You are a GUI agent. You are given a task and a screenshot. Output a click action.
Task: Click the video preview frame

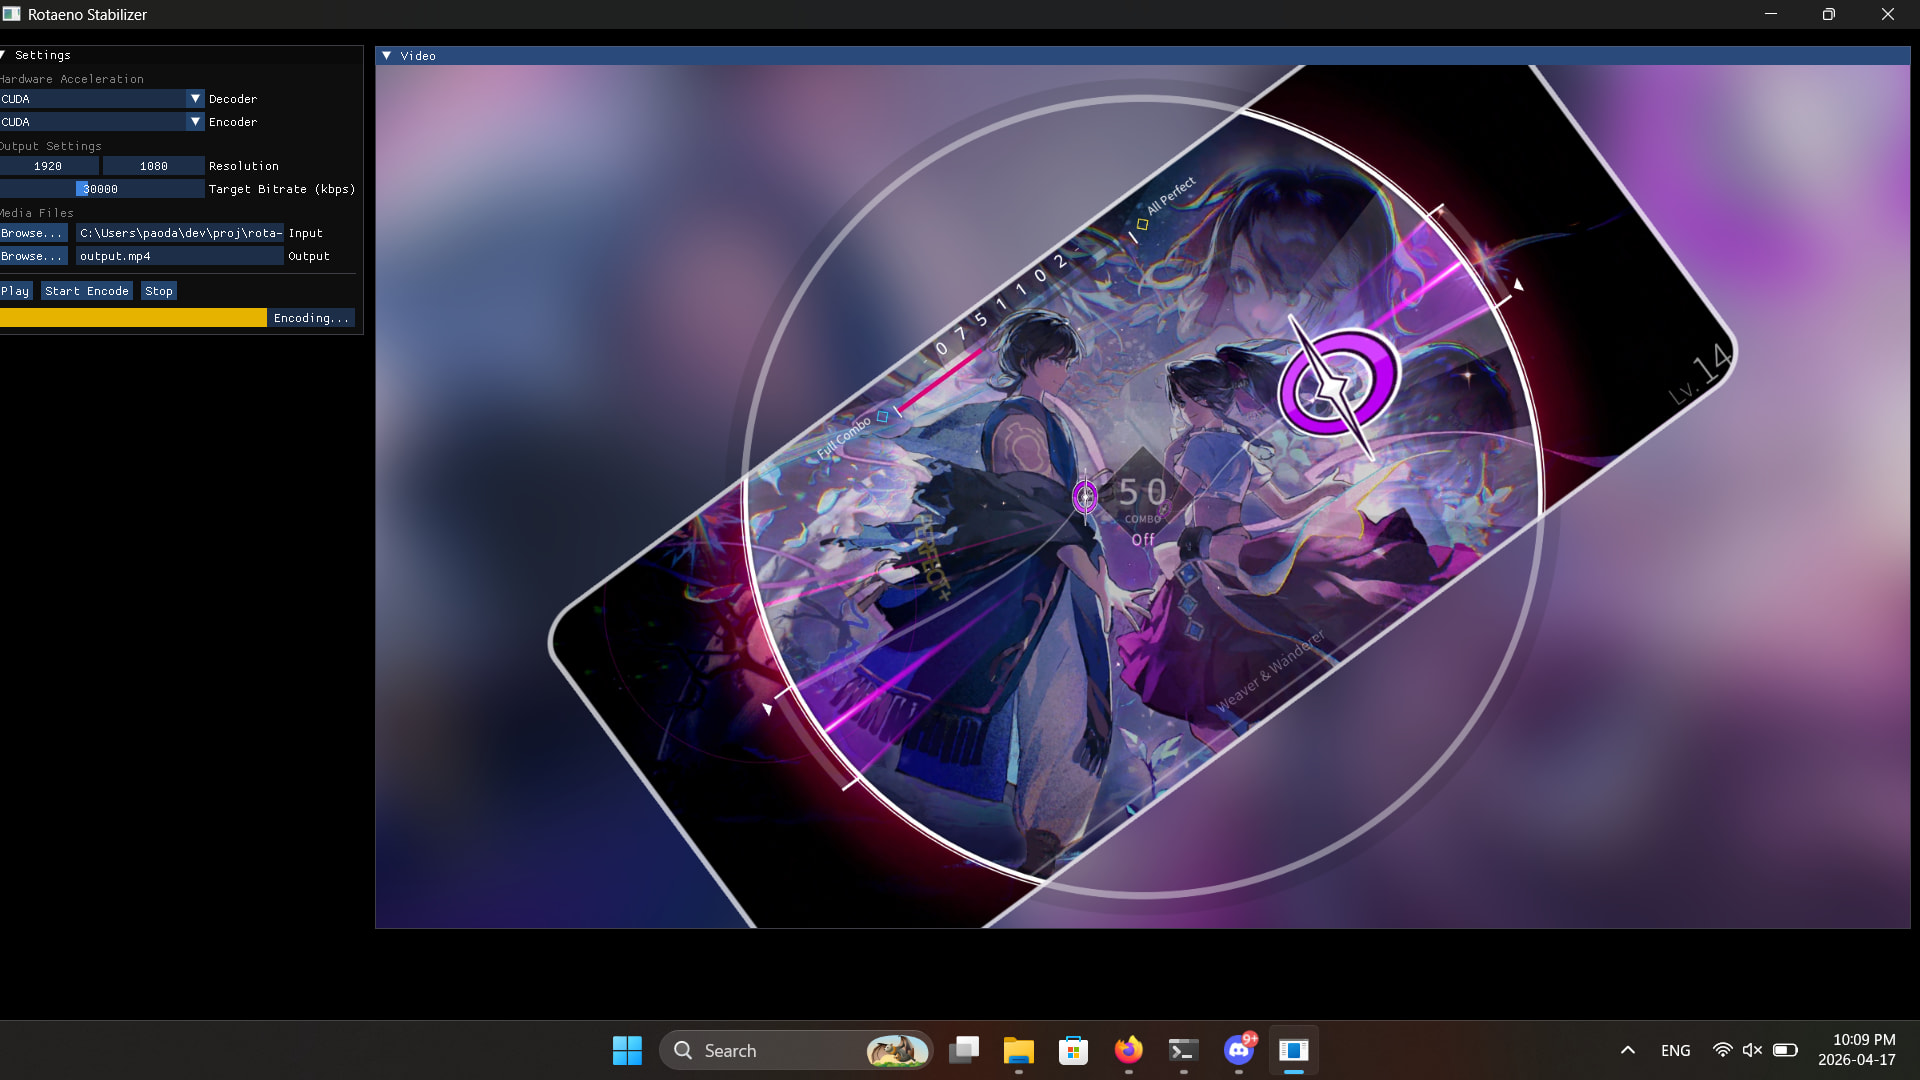[1142, 497]
